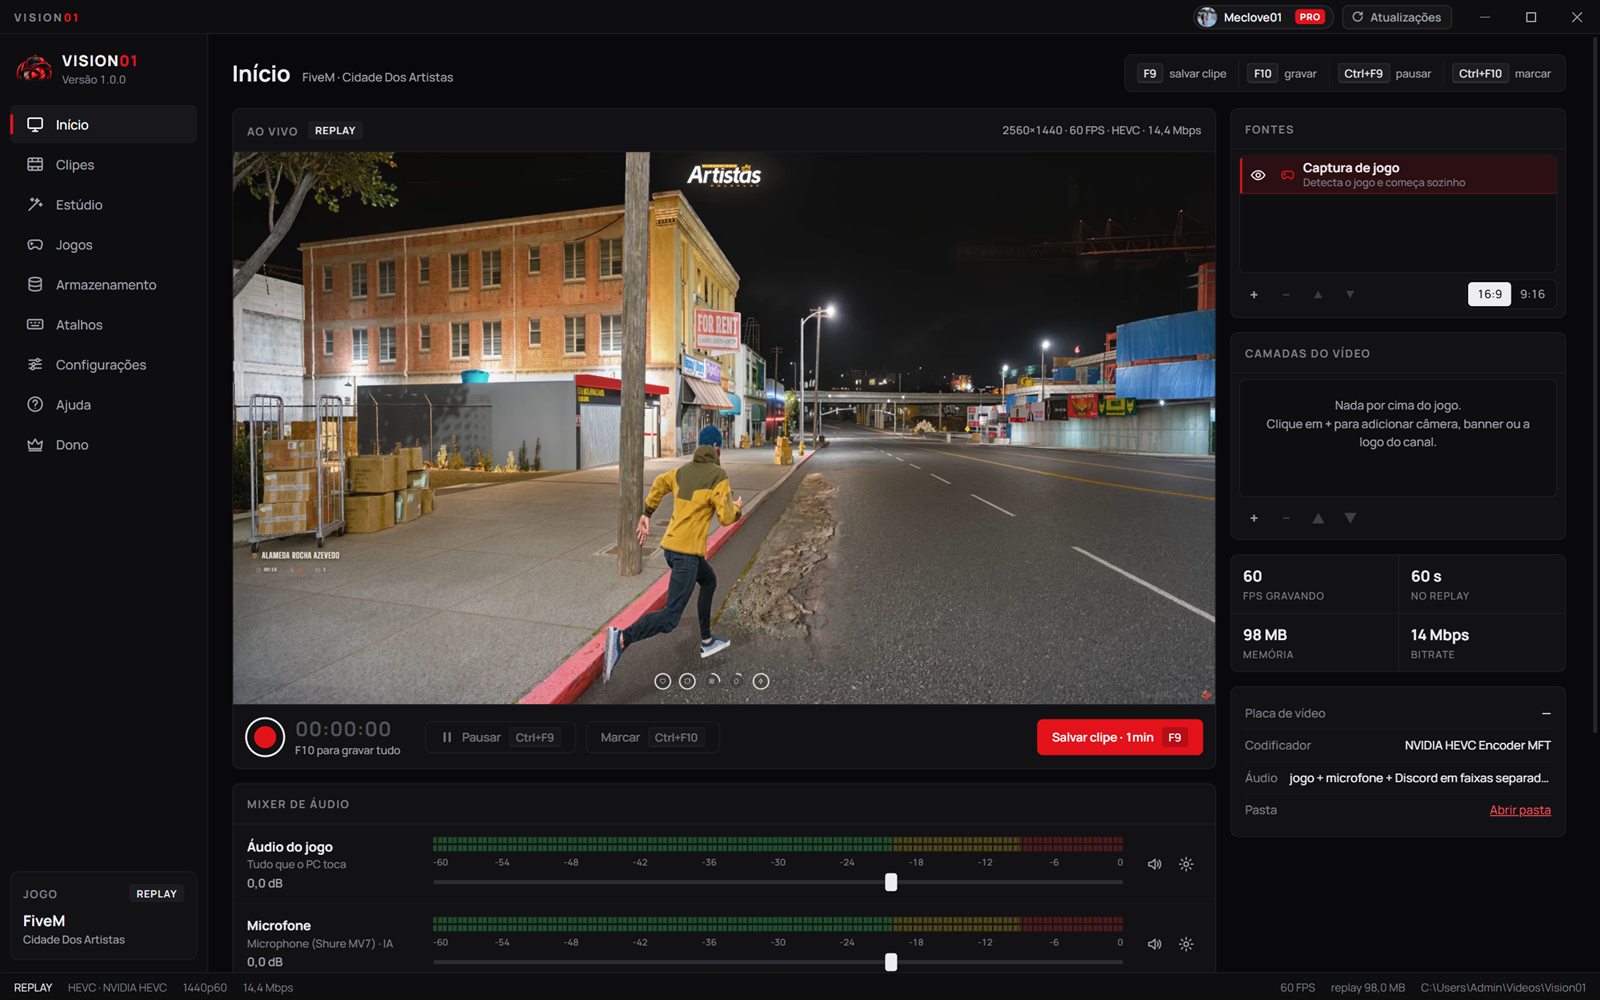Click REPLAY in the status bar

pyautogui.click(x=33, y=988)
